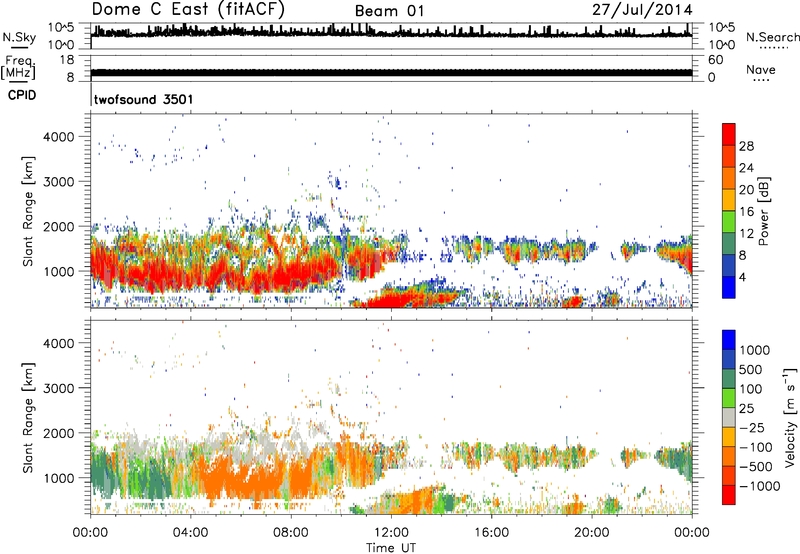Click the 'Power [dB]' color bar title
The image size is (800, 554).
[764, 211]
